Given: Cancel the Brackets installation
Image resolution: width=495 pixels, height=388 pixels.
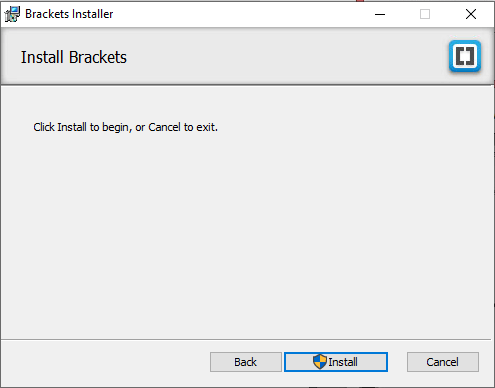Looking at the screenshot, I should [443, 362].
